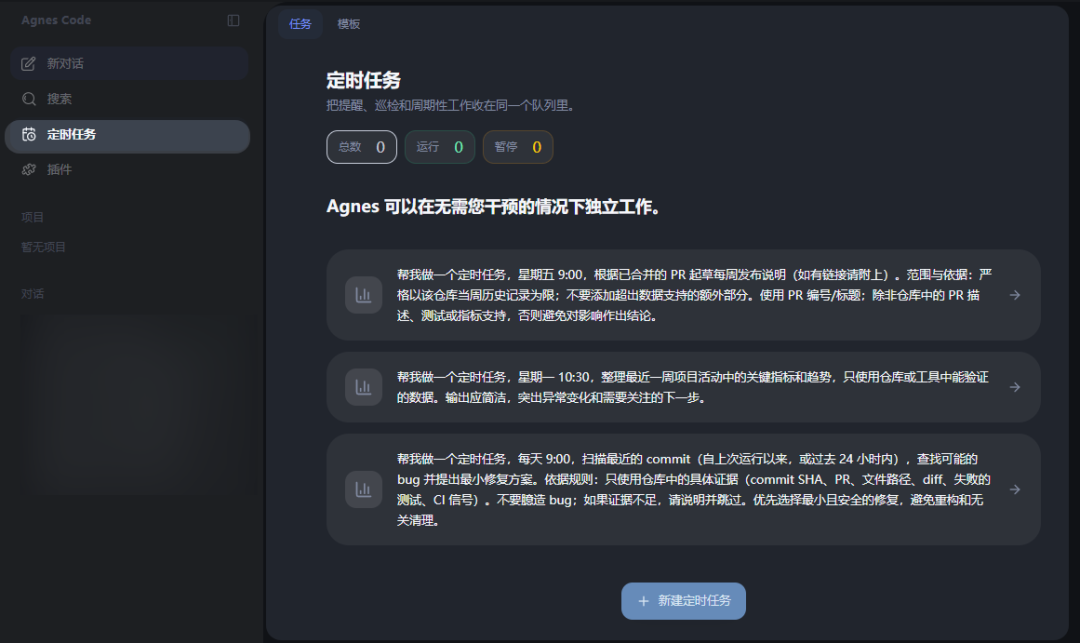Click arrow on the 星期五 9:00 card
Screen dimensions: 1080x643
(x=1015, y=295)
